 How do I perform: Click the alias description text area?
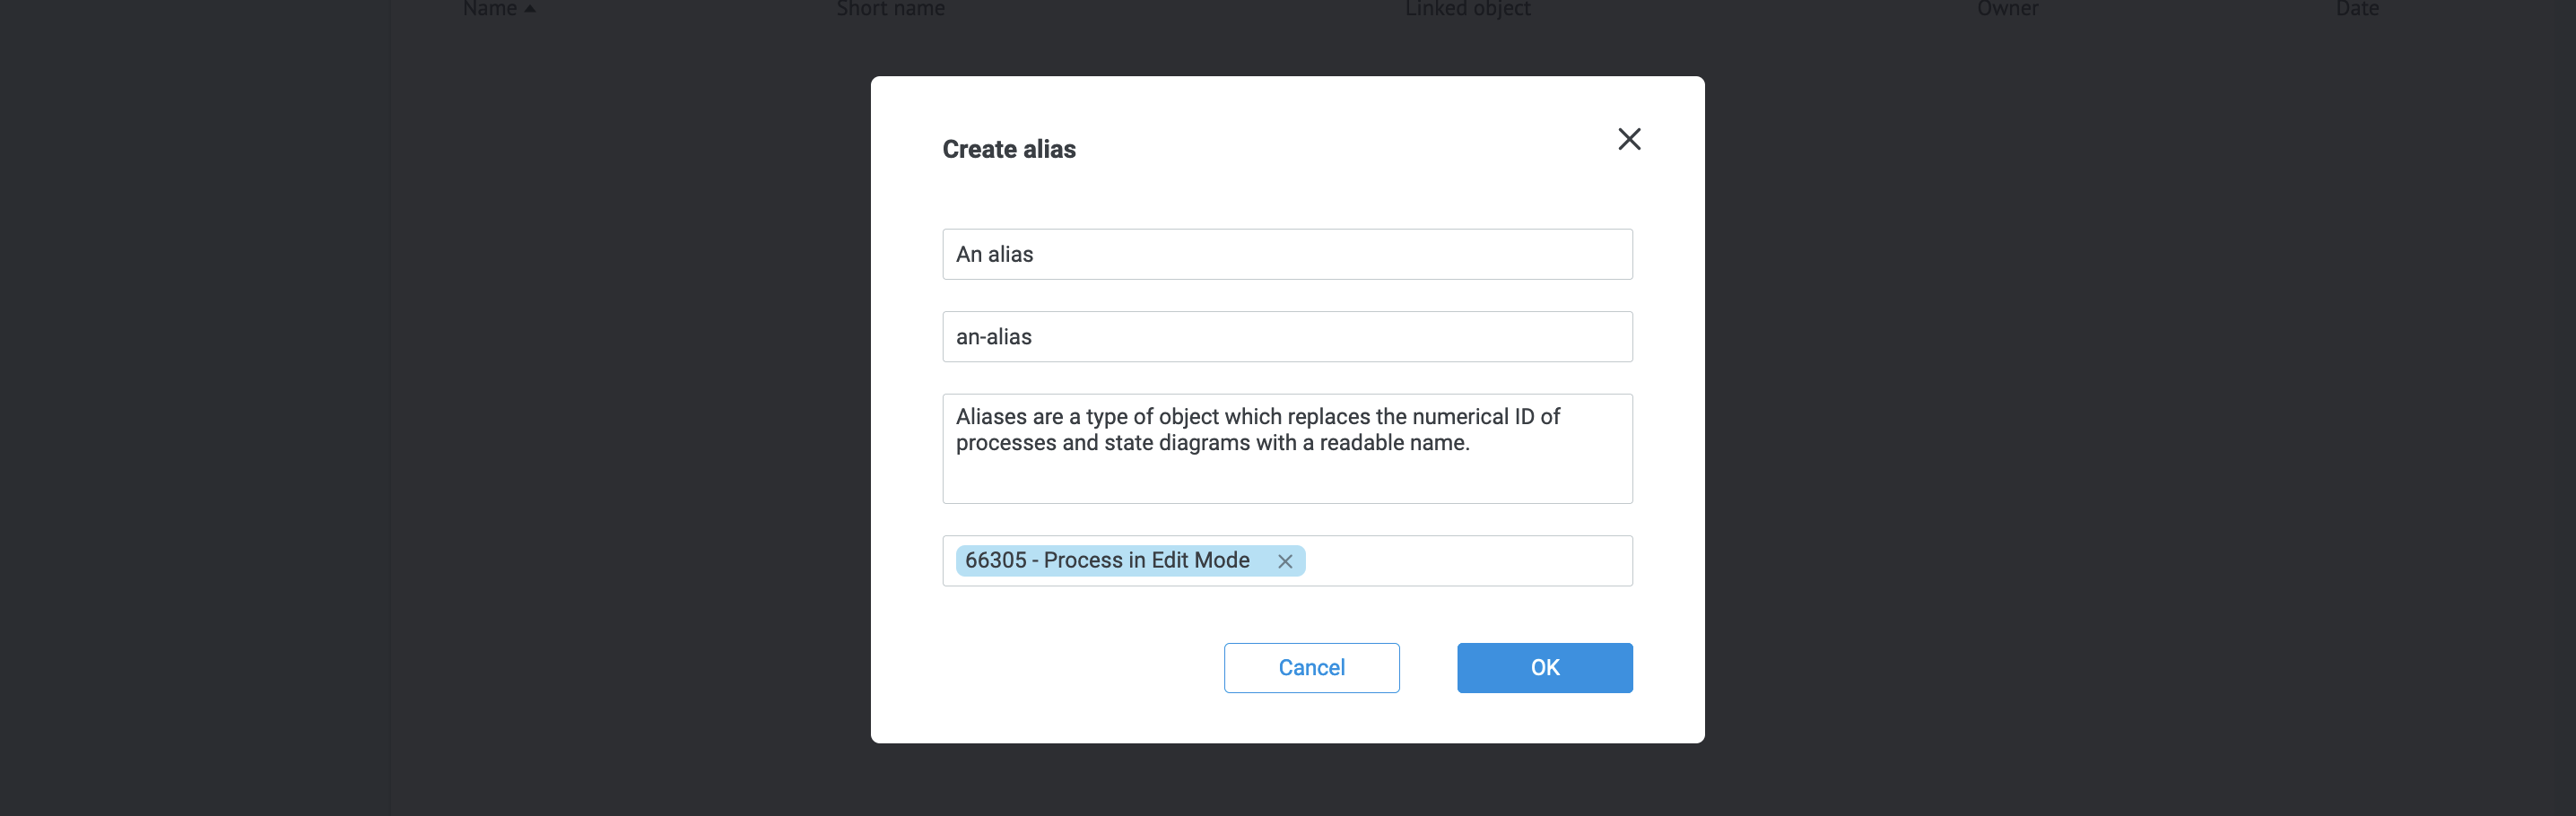click(1287, 448)
